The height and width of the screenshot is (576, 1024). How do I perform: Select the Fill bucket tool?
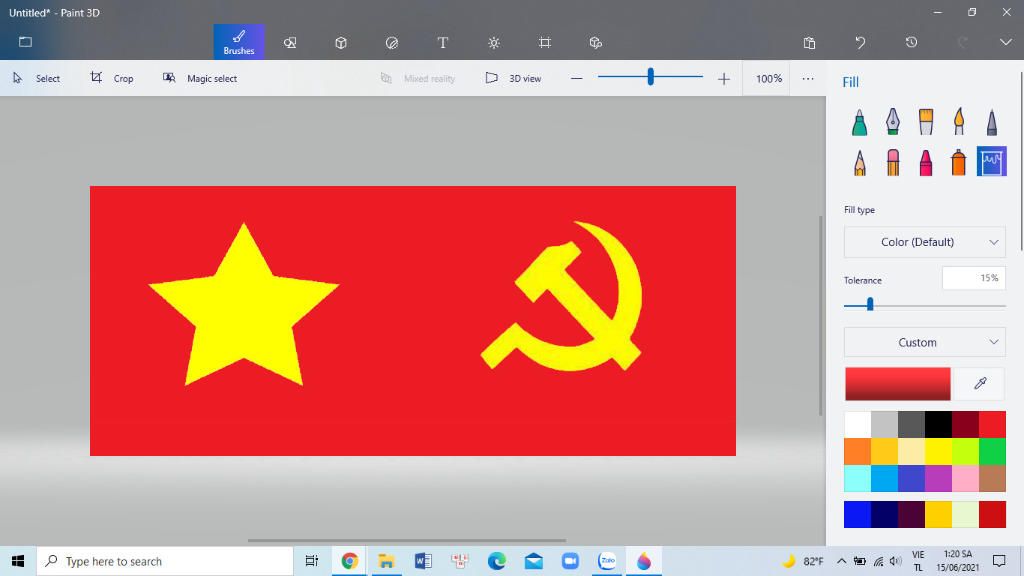point(991,161)
